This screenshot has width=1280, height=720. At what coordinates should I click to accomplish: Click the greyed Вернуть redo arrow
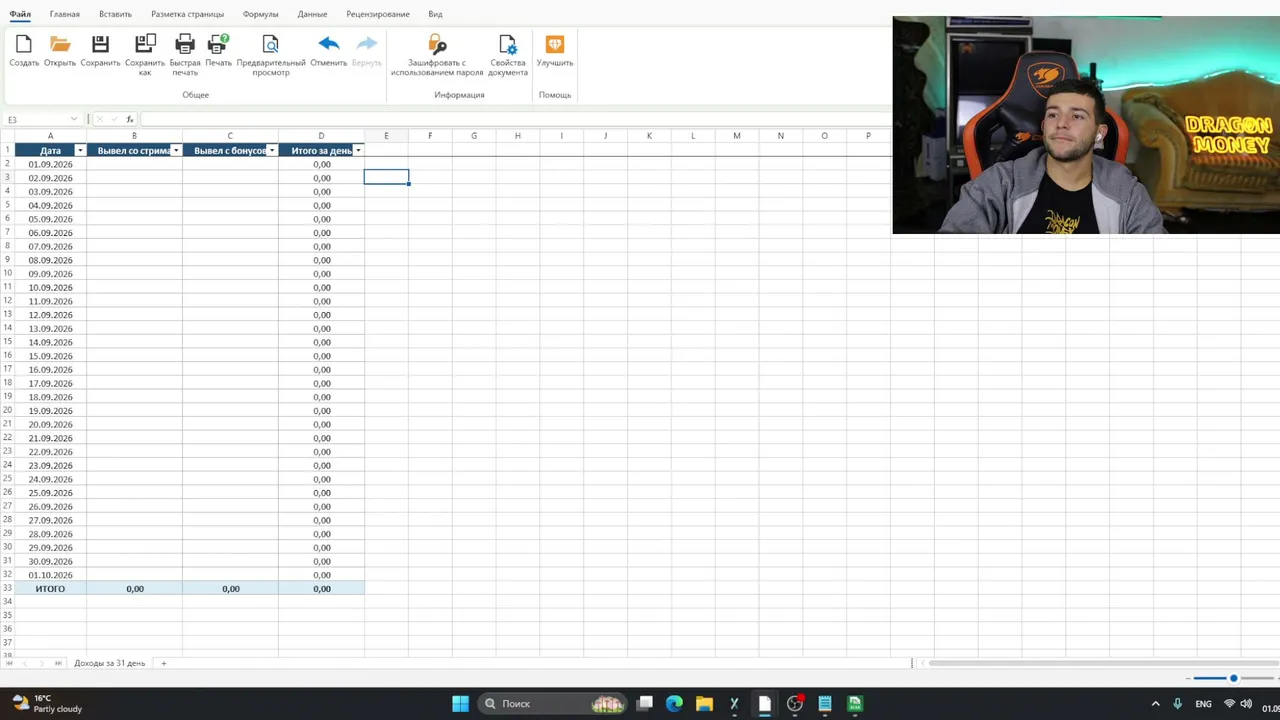click(367, 44)
